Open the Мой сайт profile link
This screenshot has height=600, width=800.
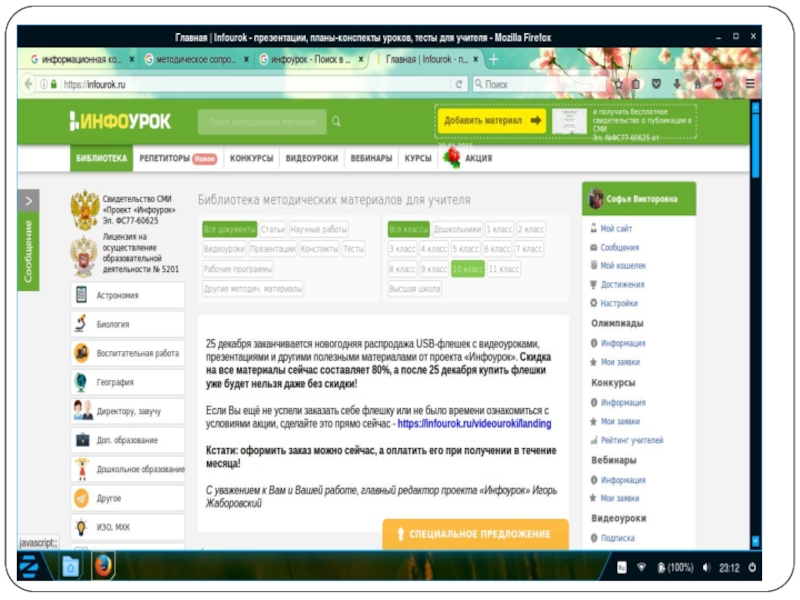(x=616, y=229)
